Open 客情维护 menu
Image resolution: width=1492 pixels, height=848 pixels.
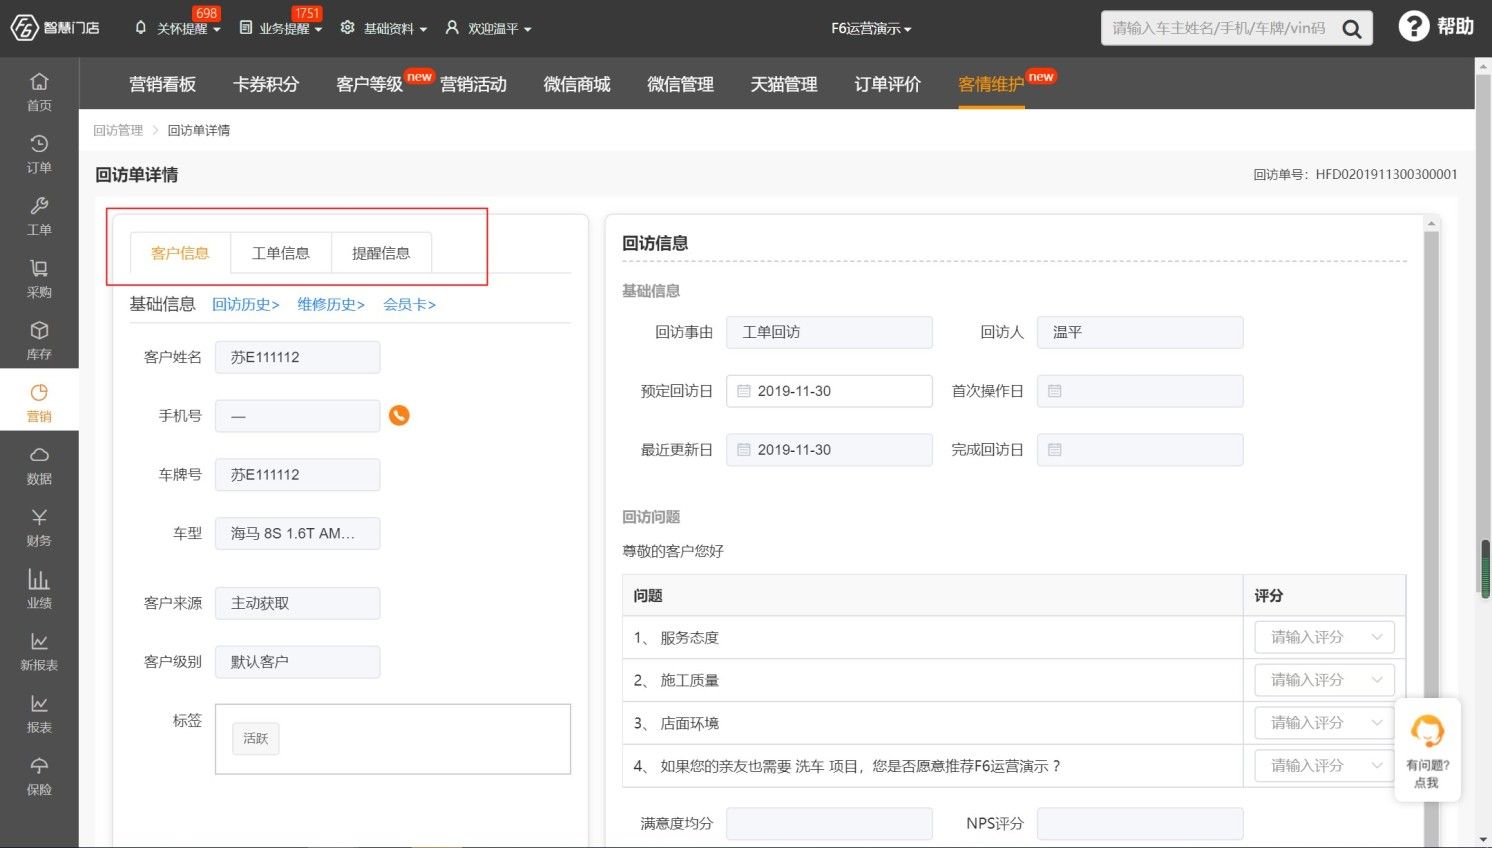(991, 84)
